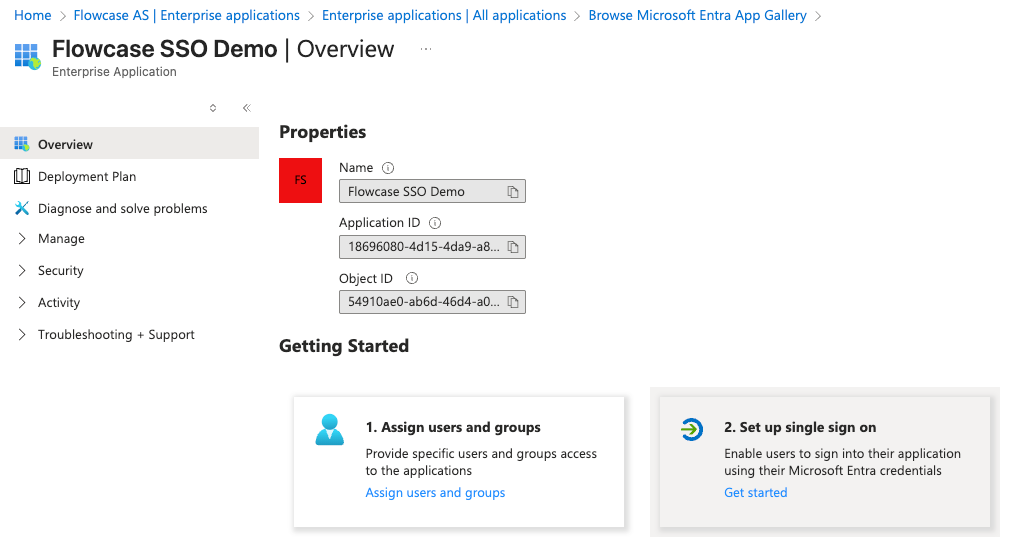Click the single sign on arrow icon
The image size is (1018, 550).
tap(691, 429)
